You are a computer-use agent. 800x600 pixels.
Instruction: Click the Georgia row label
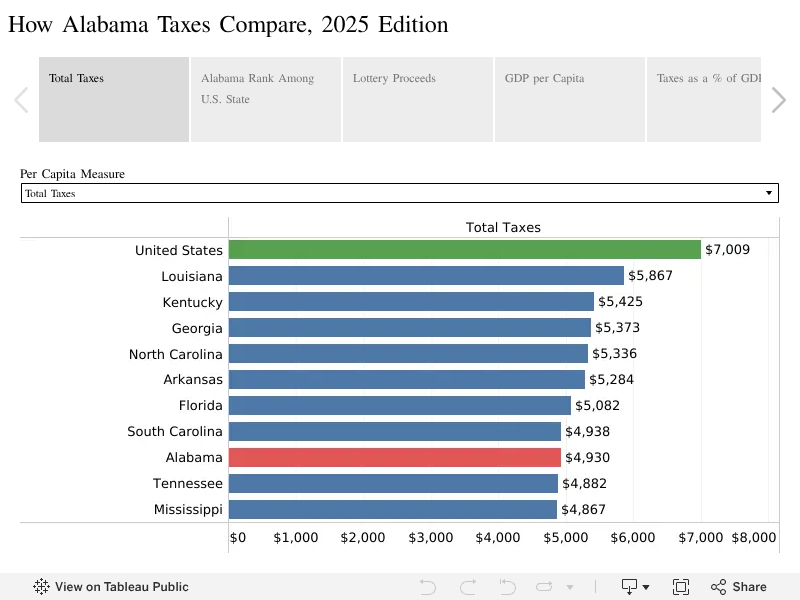[197, 328]
